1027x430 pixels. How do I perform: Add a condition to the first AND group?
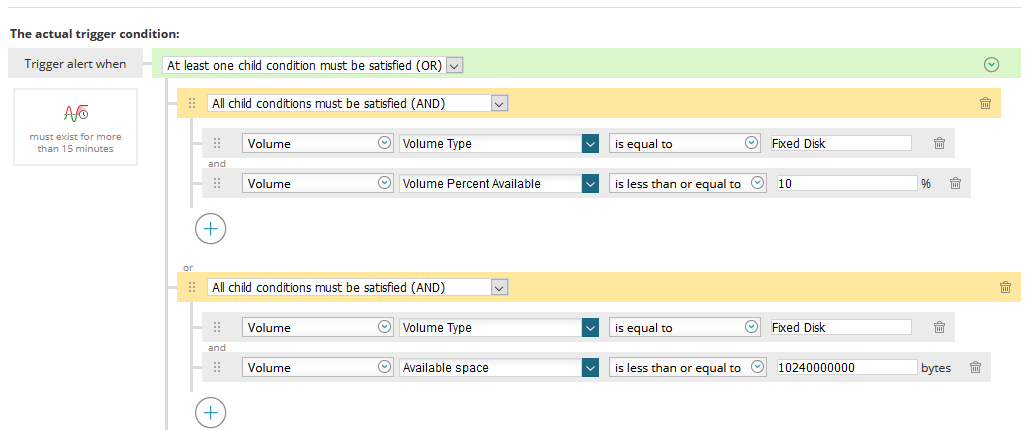pyautogui.click(x=210, y=228)
